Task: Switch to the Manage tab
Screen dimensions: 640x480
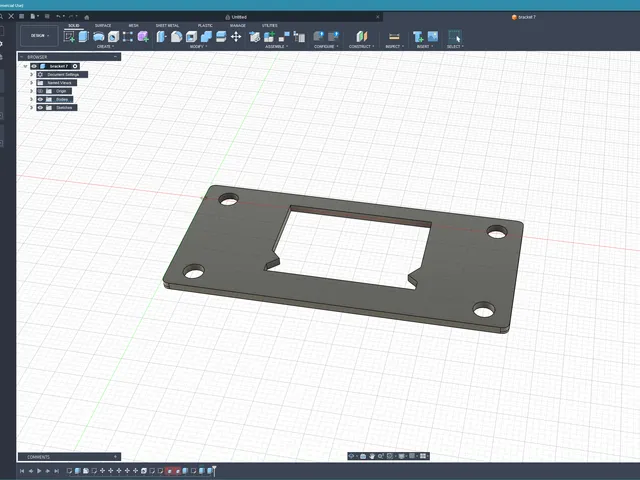Action: (x=238, y=26)
